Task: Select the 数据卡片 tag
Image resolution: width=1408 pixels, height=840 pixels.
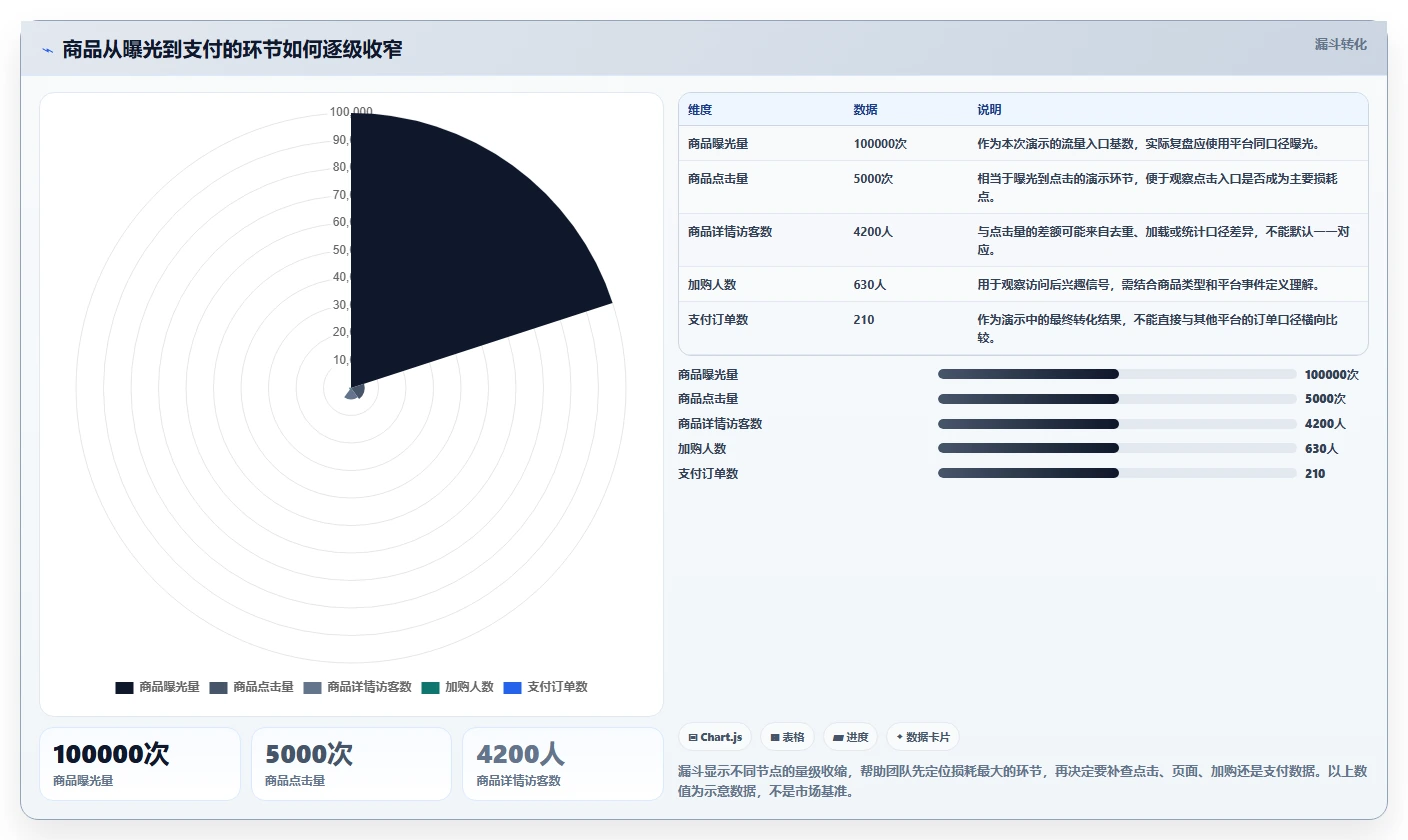Action: pyautogui.click(x=922, y=737)
